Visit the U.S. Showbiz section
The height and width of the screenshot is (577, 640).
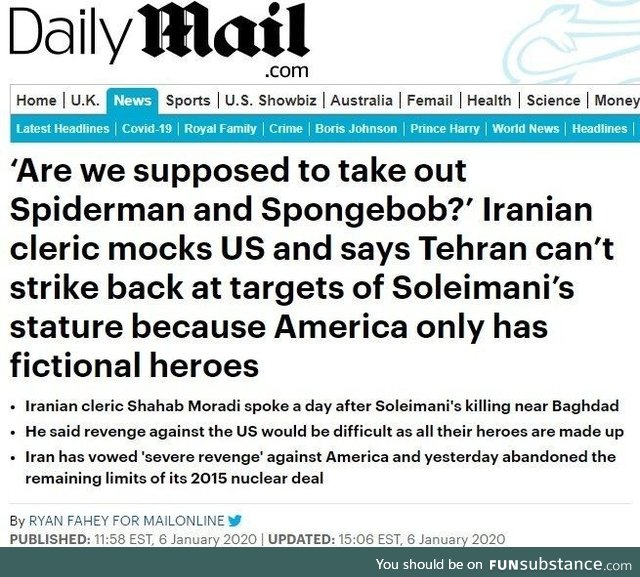coord(271,100)
